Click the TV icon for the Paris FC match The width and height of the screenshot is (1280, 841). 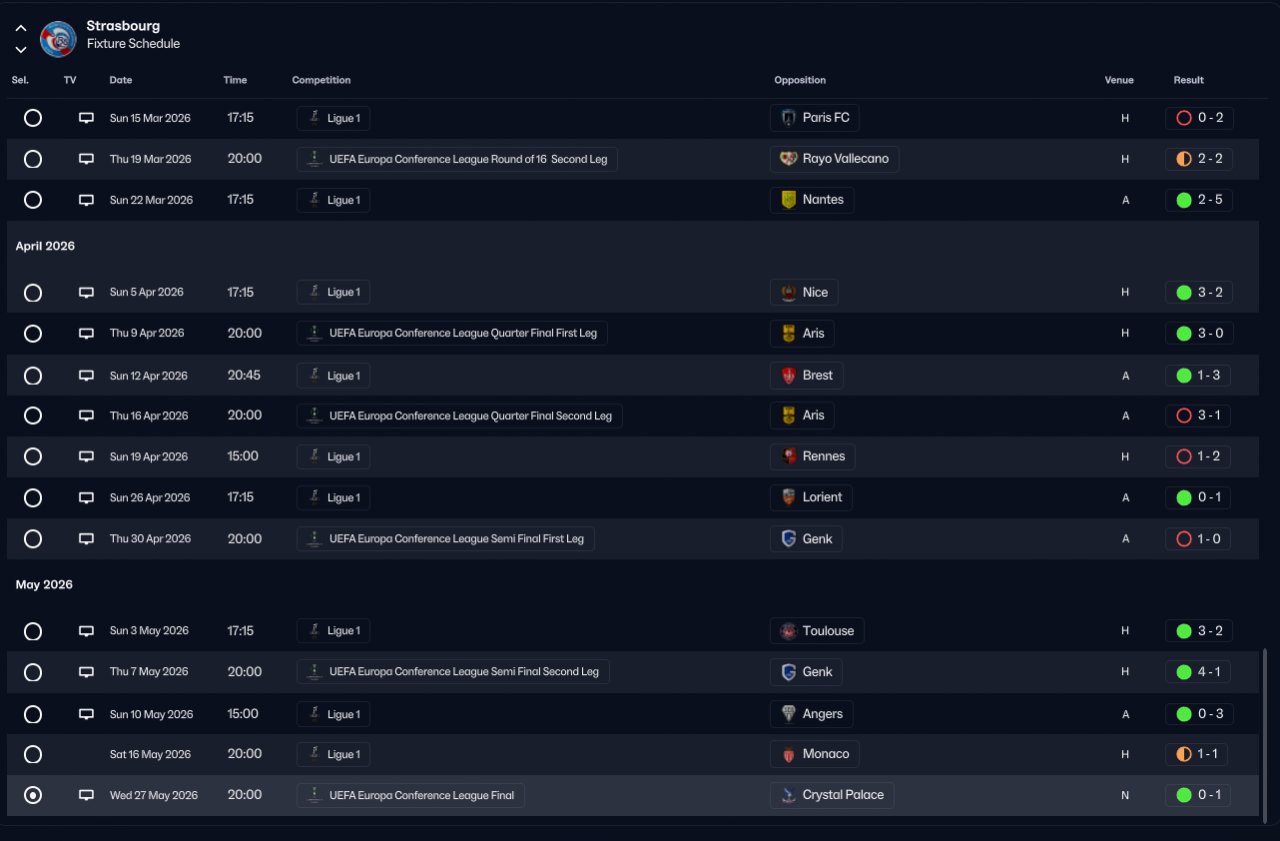(87, 118)
